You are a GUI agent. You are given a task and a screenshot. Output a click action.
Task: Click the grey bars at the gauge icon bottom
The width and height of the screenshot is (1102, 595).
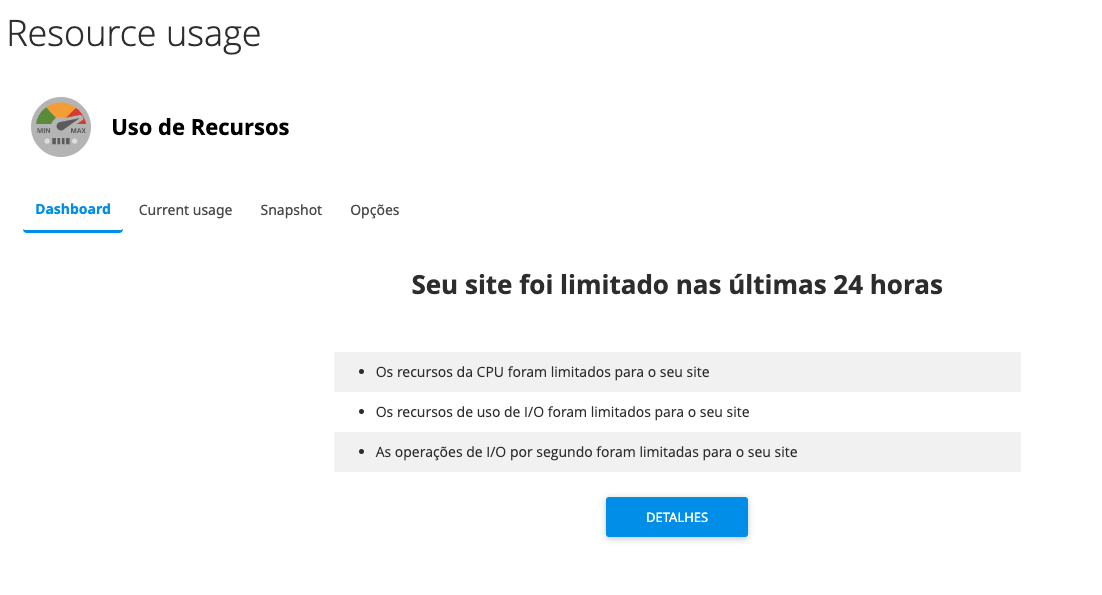click(61, 141)
